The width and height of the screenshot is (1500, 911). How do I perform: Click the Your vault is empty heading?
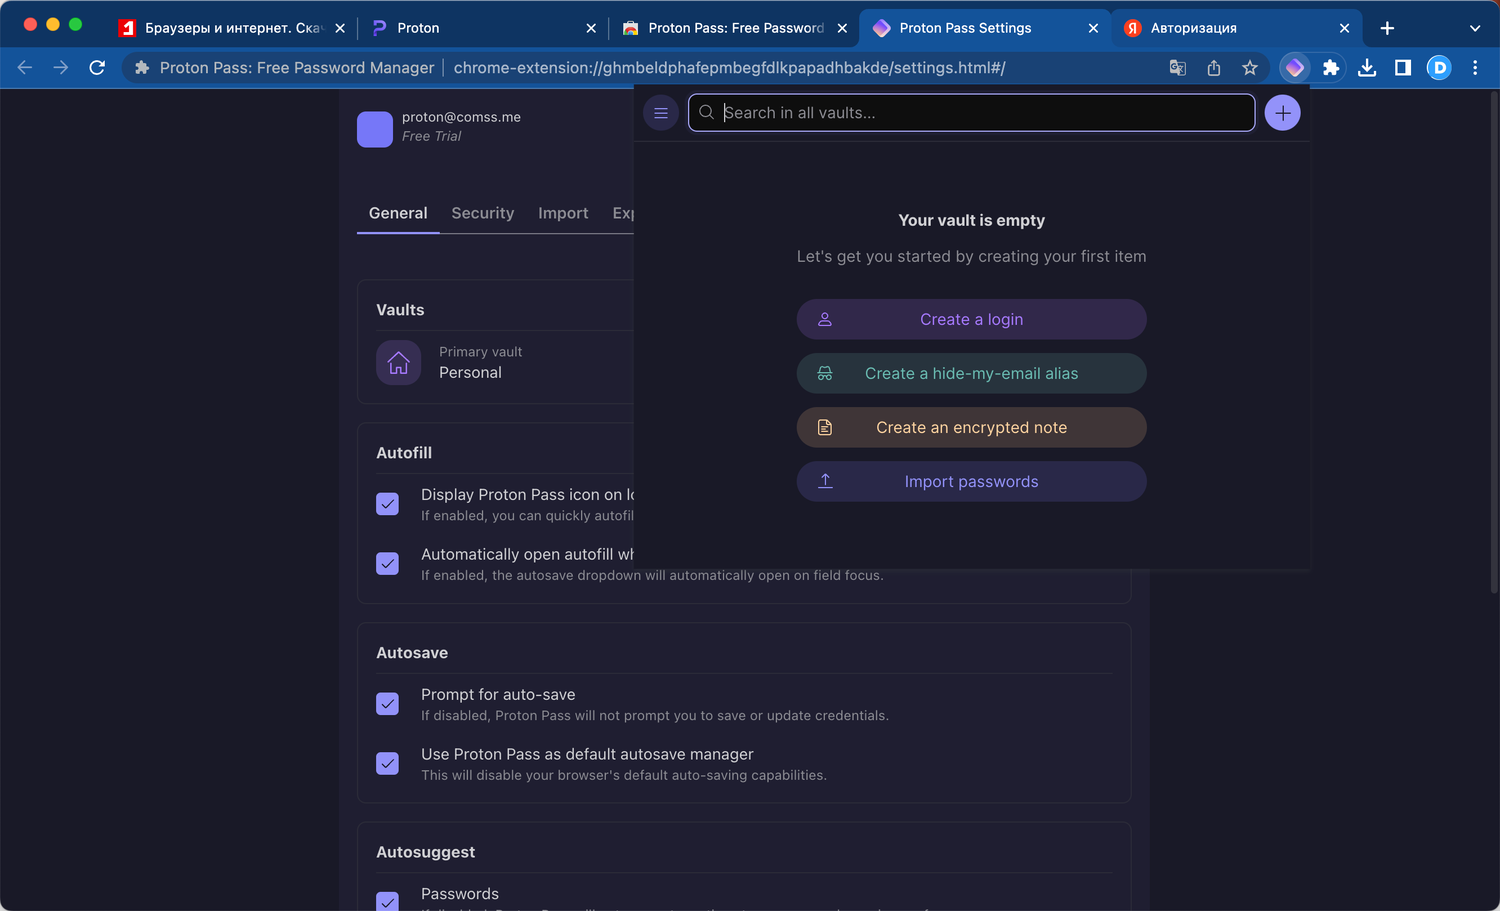[972, 220]
